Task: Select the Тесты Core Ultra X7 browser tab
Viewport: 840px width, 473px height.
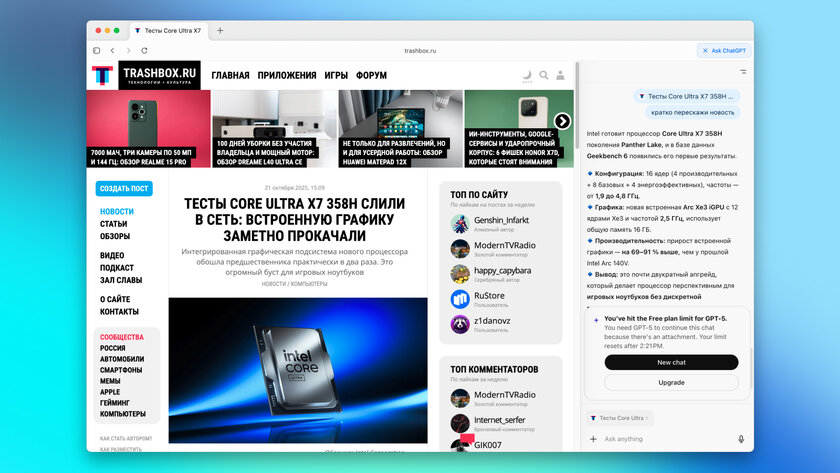Action: tap(168, 31)
